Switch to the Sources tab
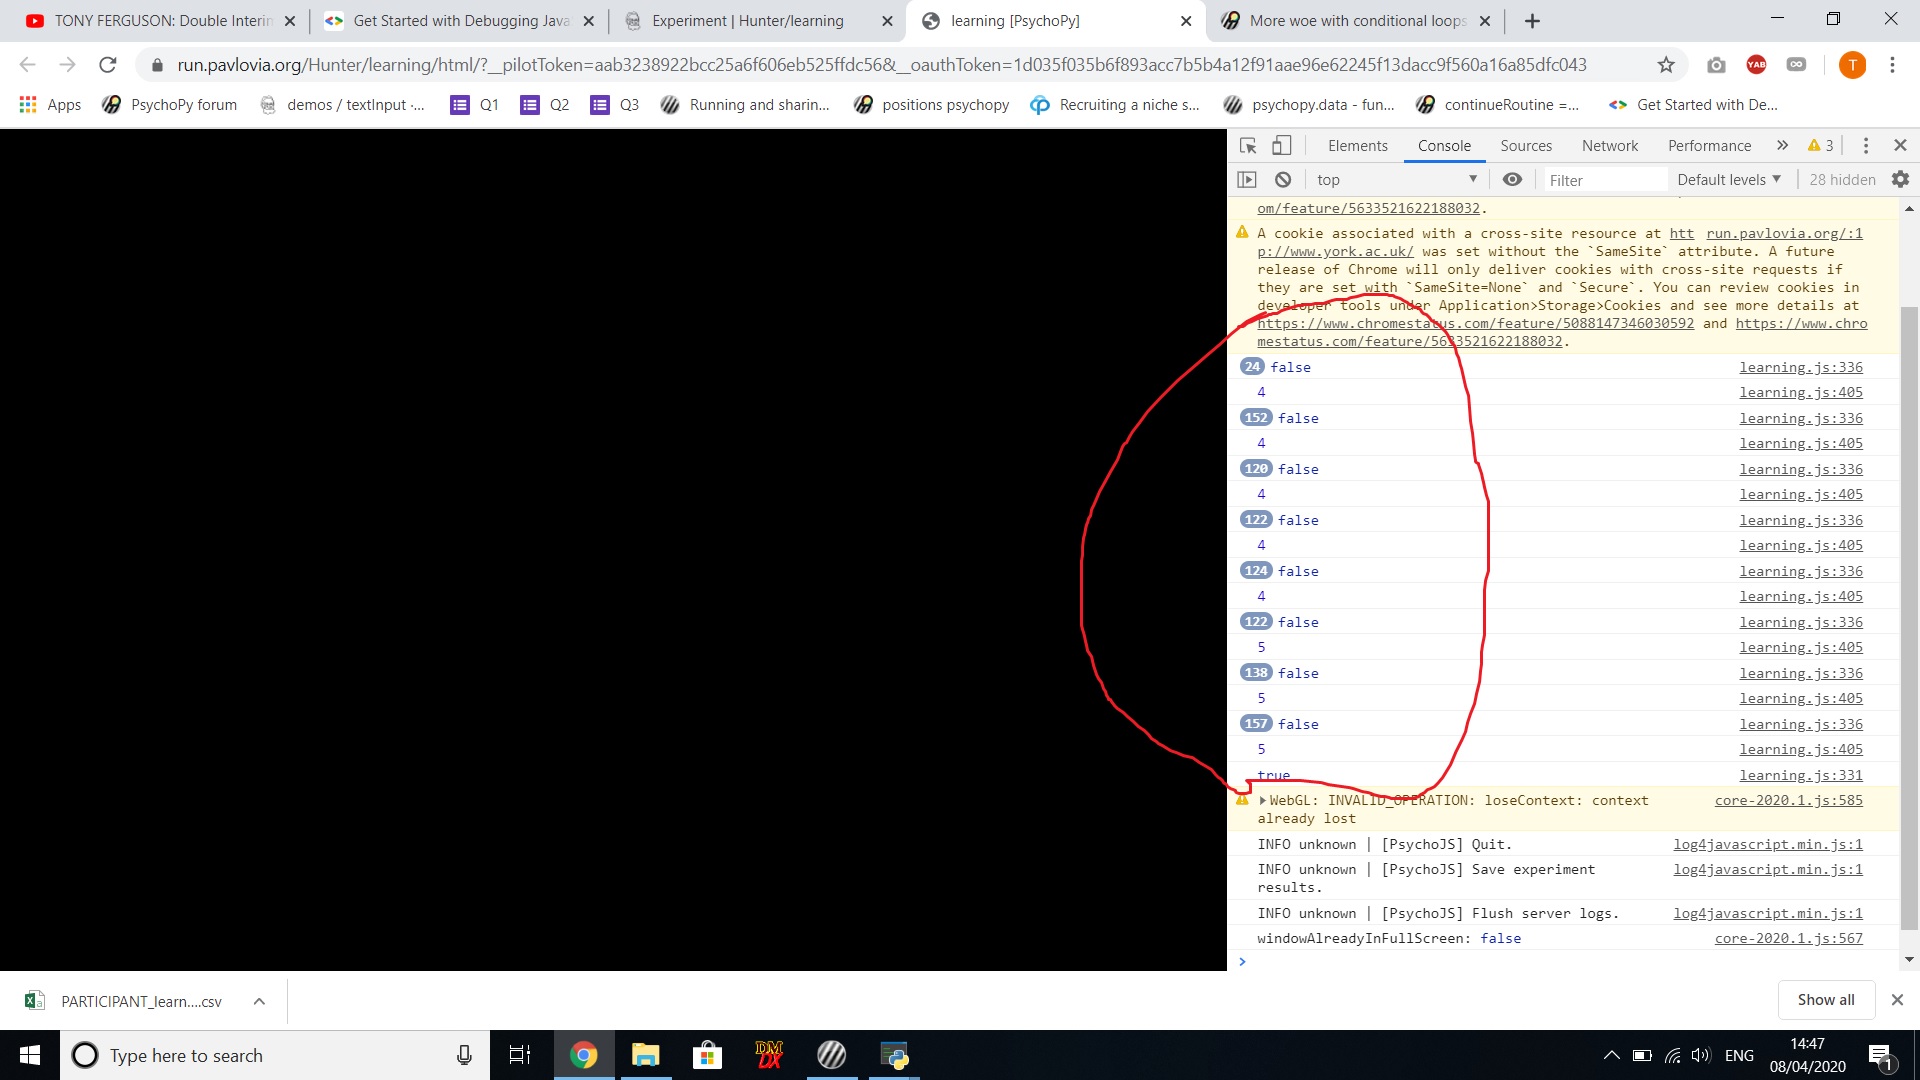The height and width of the screenshot is (1080, 1920). pos(1525,146)
